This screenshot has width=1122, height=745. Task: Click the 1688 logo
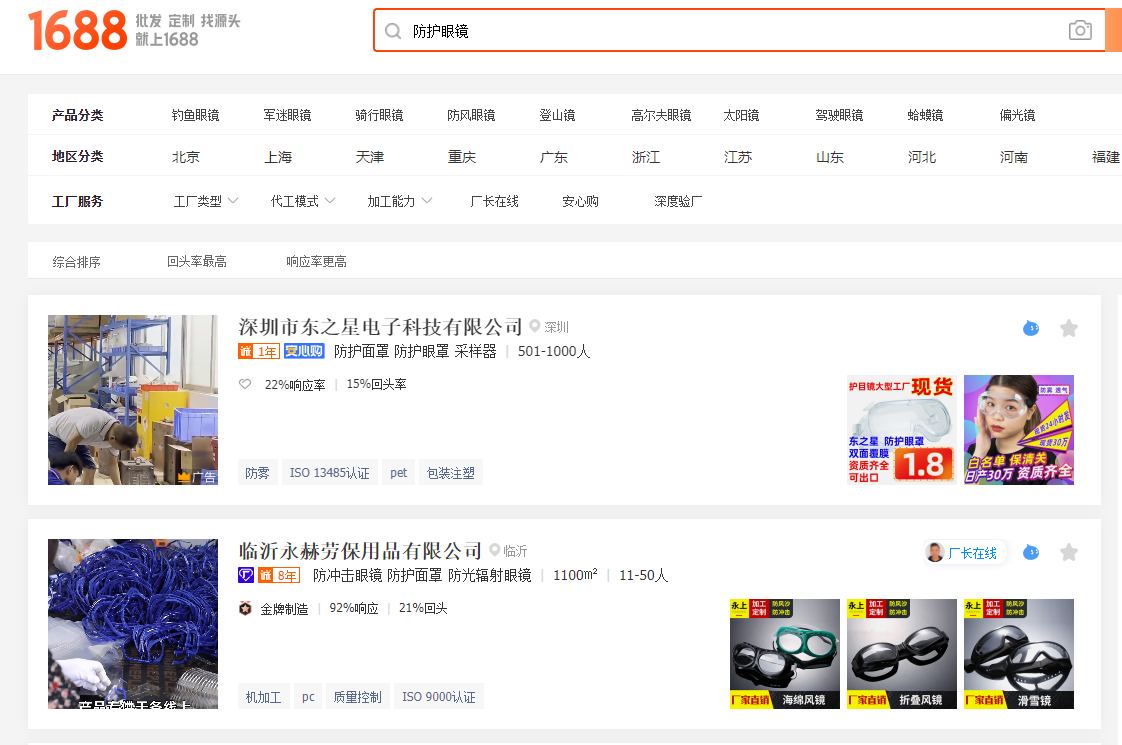coord(77,30)
